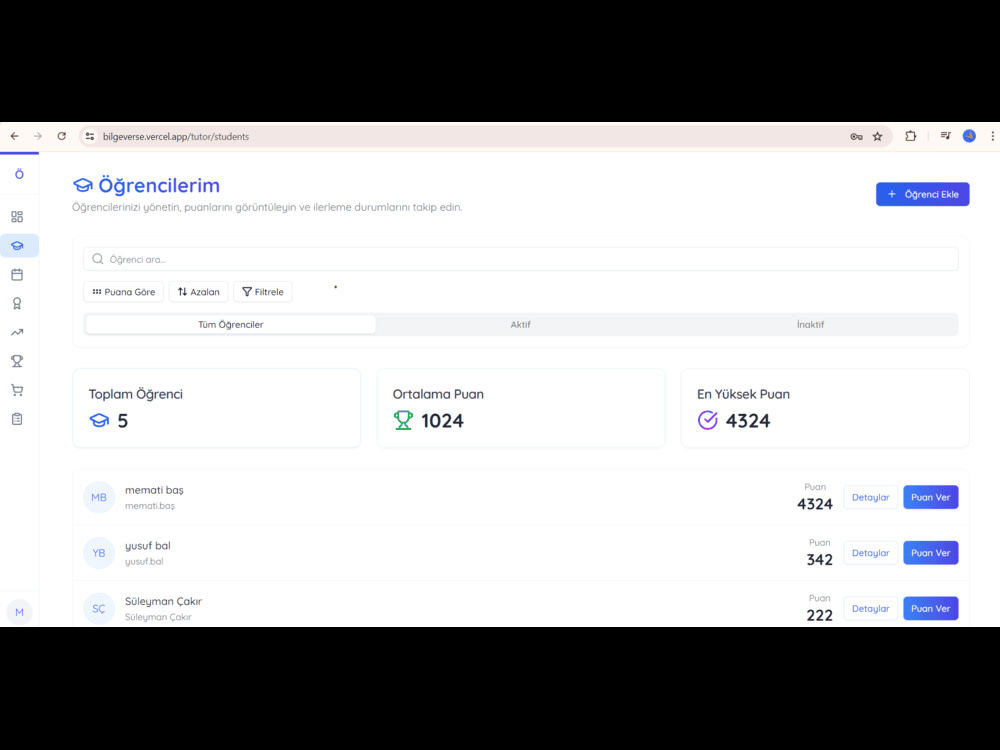Image resolution: width=1000 pixels, height=750 pixels.
Task: Click Puan Ver for yusuf bal
Action: 930,553
